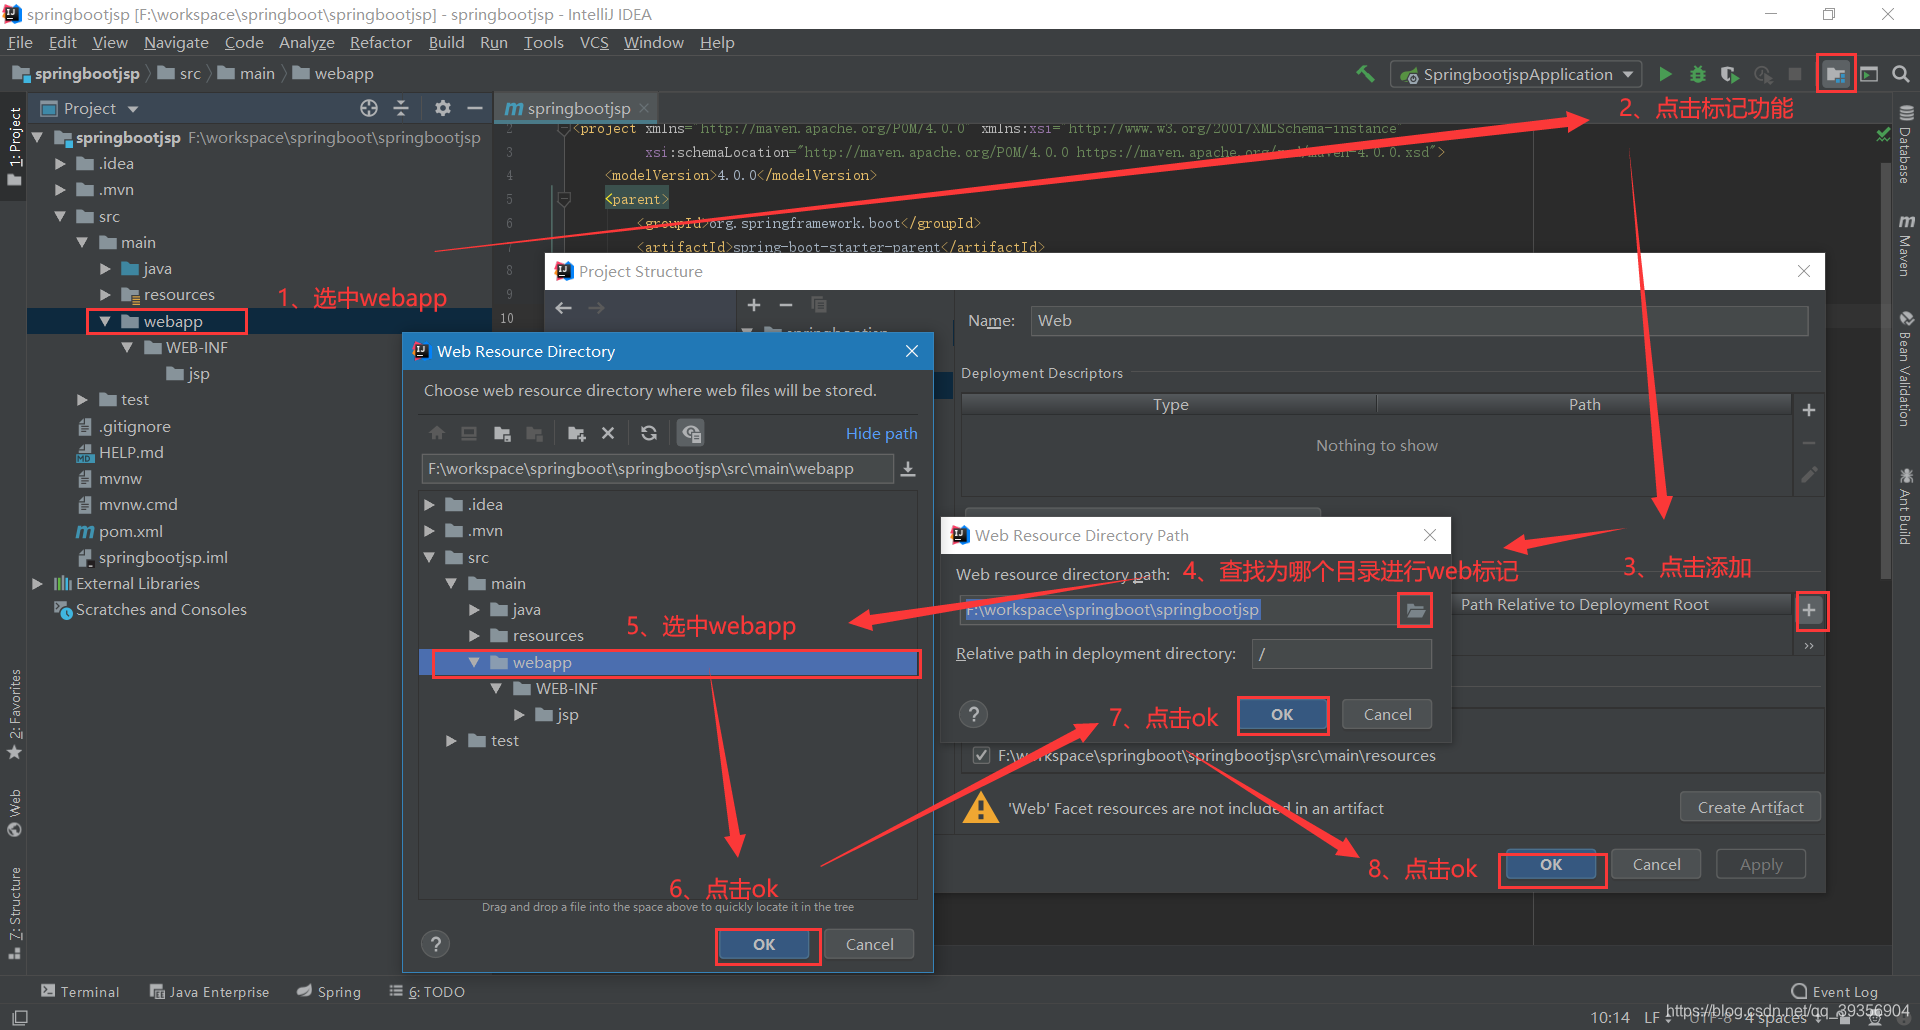Click the browse folder icon next to web resource directory path

coord(1415,610)
